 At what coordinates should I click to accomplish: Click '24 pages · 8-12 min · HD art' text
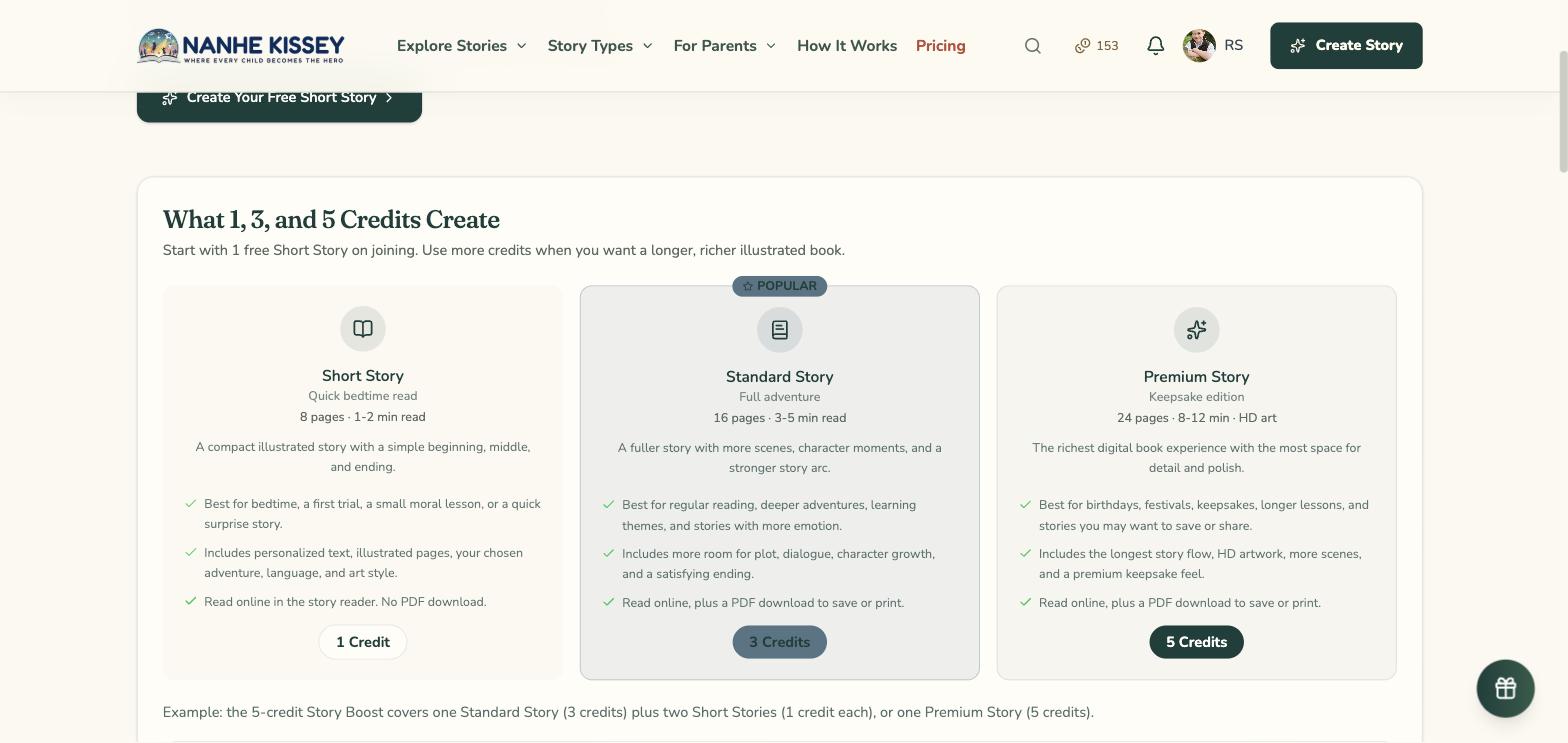point(1196,418)
